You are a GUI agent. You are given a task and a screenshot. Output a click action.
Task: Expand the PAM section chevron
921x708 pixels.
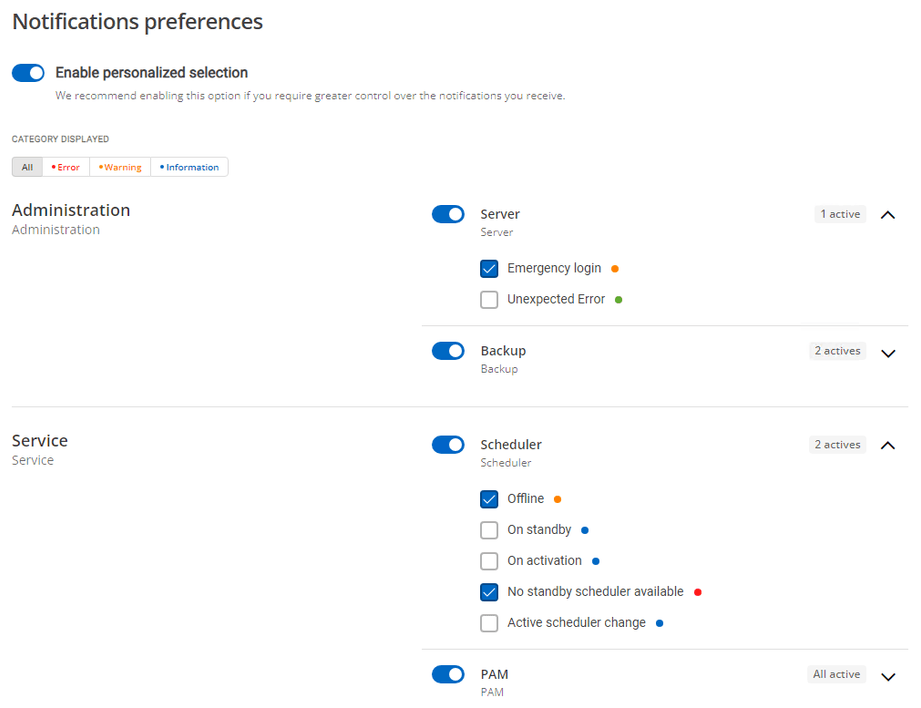pyautogui.click(x=888, y=677)
